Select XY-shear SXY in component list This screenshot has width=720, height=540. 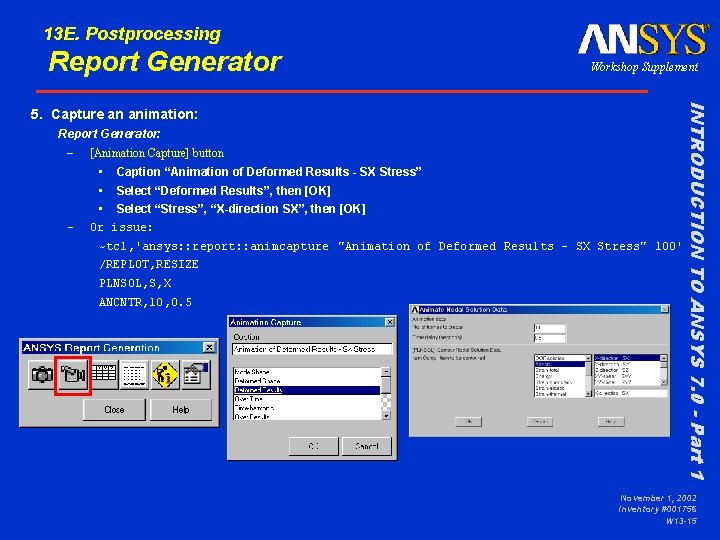627,376
